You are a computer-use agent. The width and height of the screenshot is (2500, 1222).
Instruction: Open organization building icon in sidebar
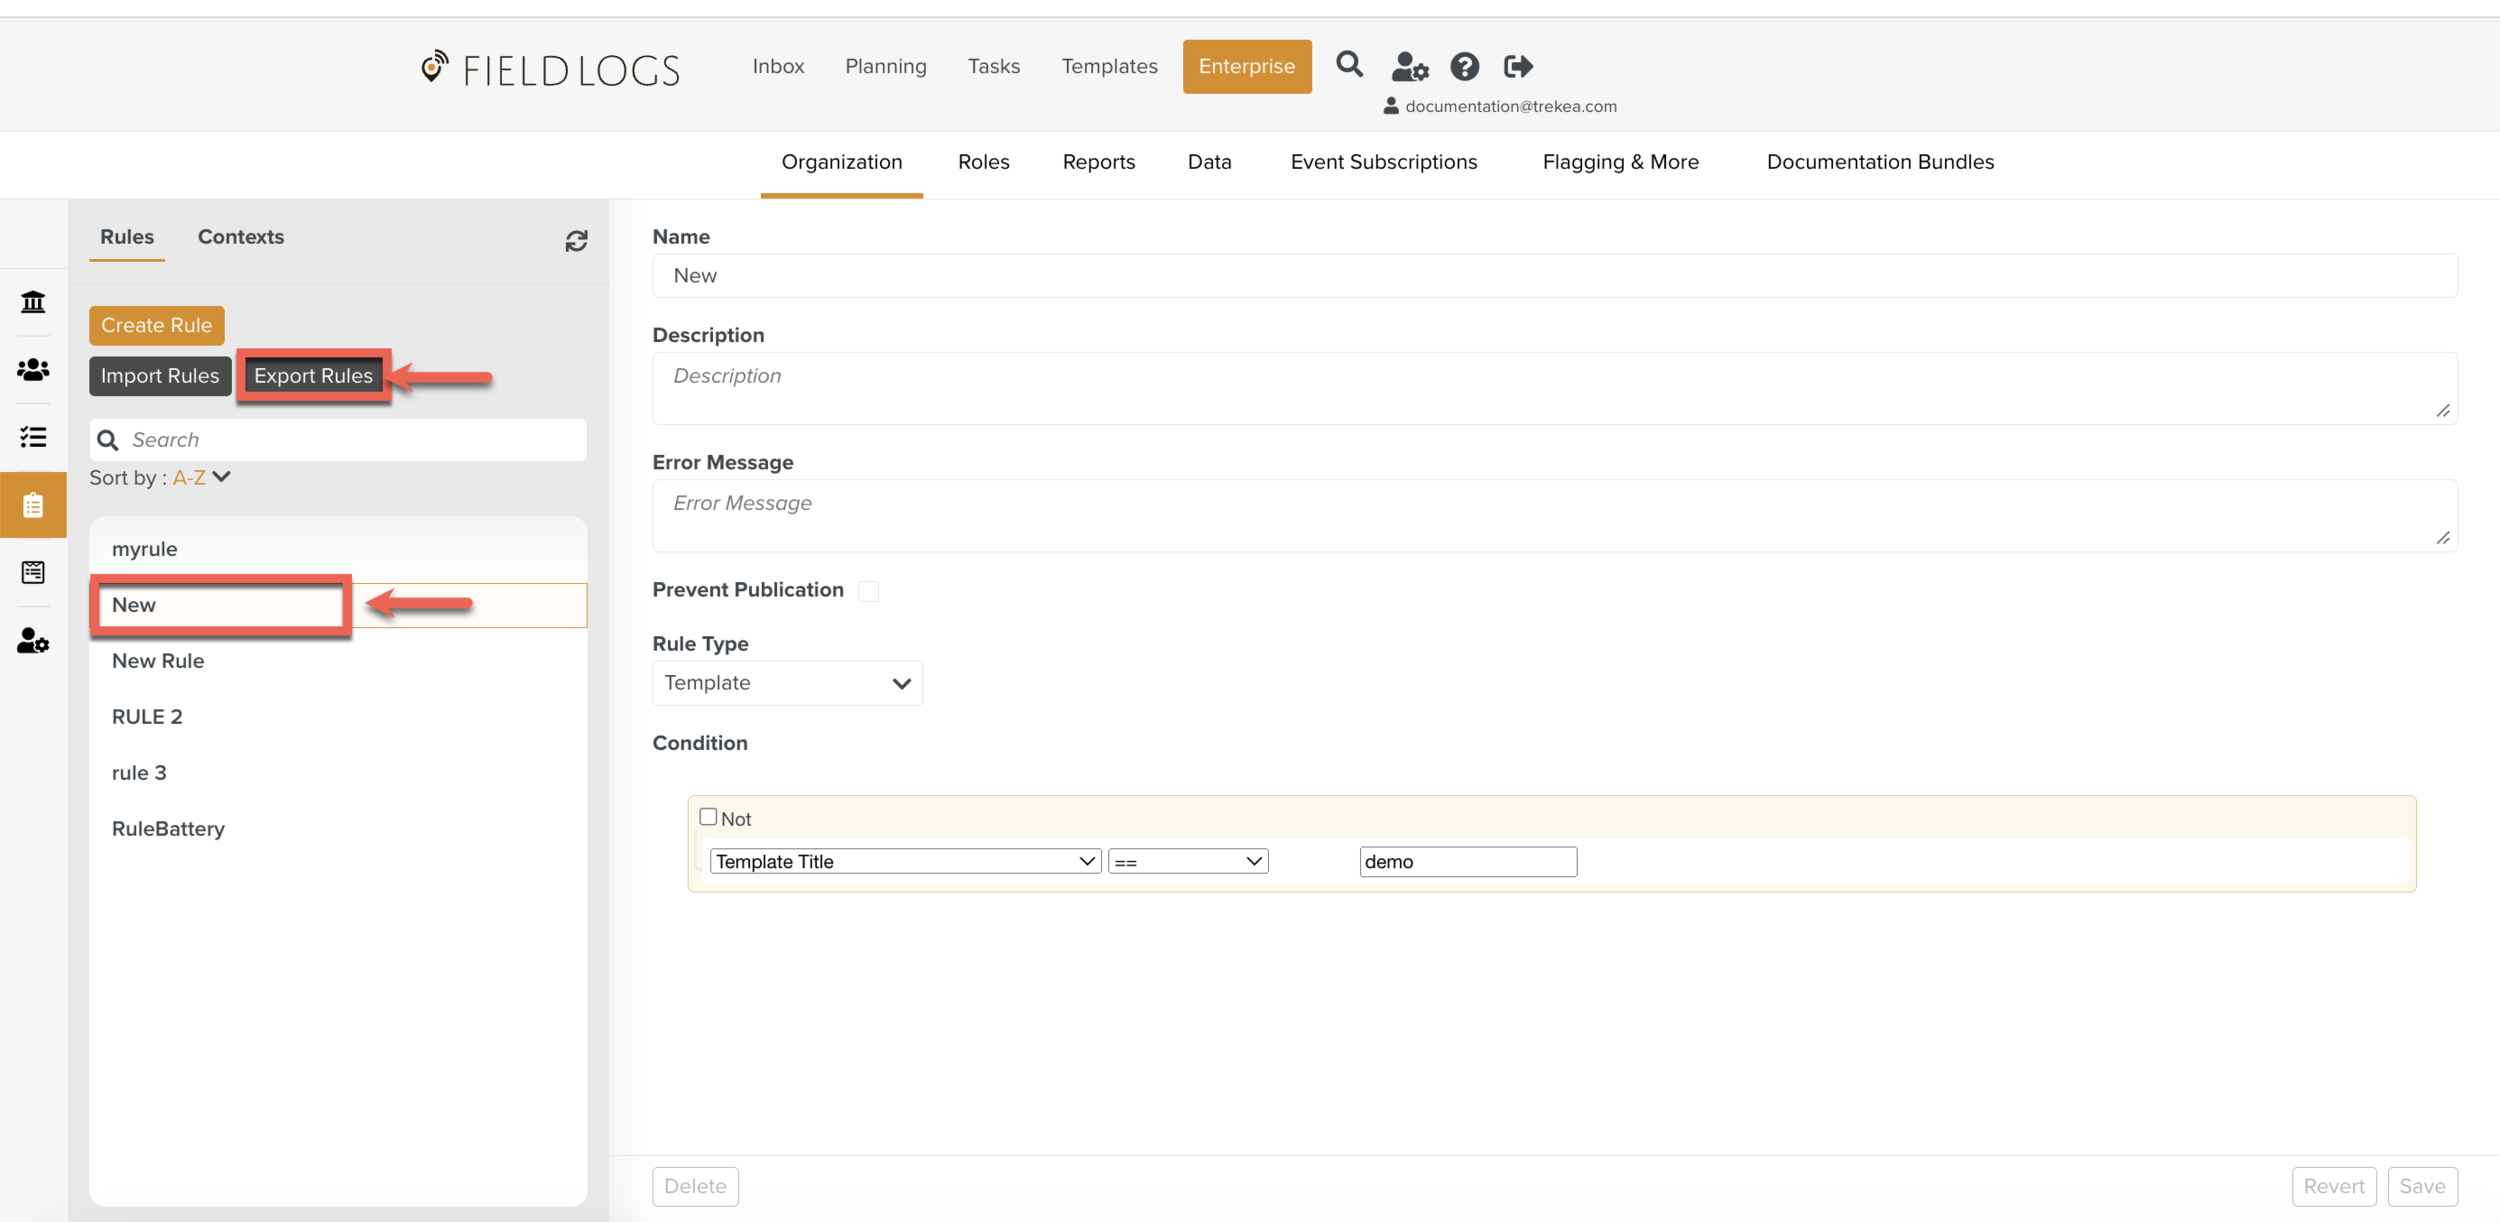click(33, 302)
